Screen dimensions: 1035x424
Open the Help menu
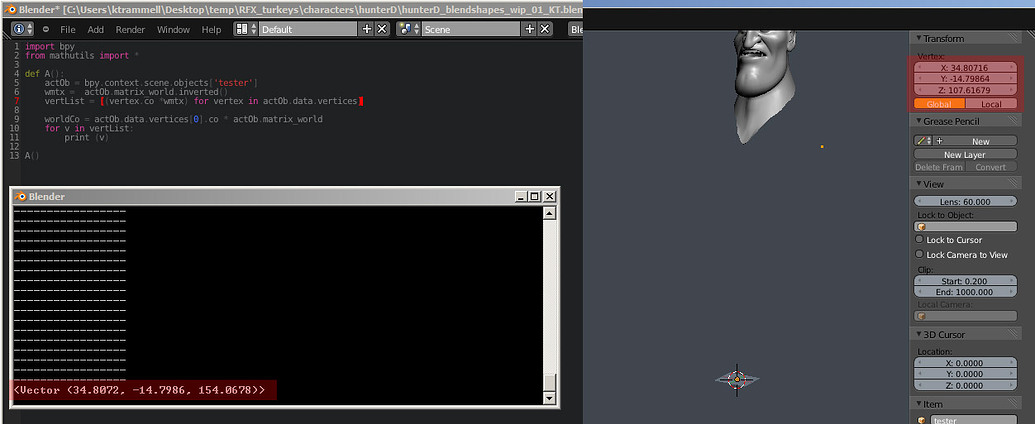[211, 29]
